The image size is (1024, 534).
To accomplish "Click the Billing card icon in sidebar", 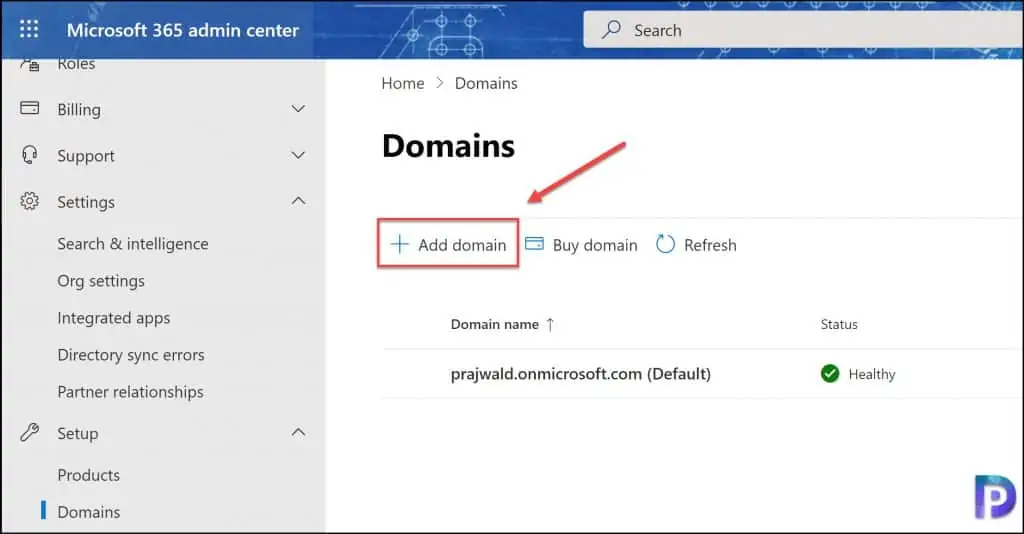I will point(29,108).
